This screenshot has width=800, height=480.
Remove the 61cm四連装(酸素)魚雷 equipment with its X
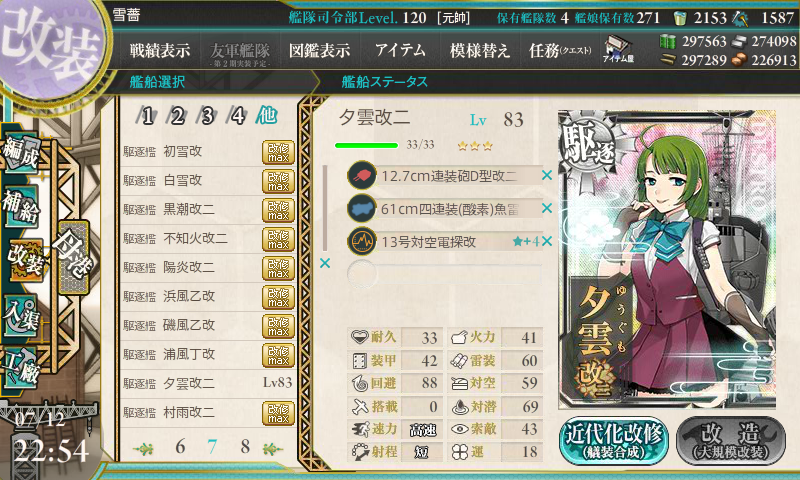coord(547,208)
